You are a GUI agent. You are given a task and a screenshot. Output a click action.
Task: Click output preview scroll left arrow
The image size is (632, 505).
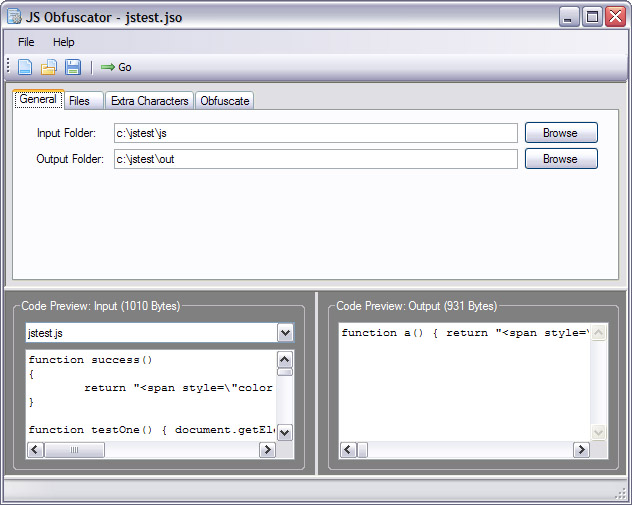(x=348, y=450)
